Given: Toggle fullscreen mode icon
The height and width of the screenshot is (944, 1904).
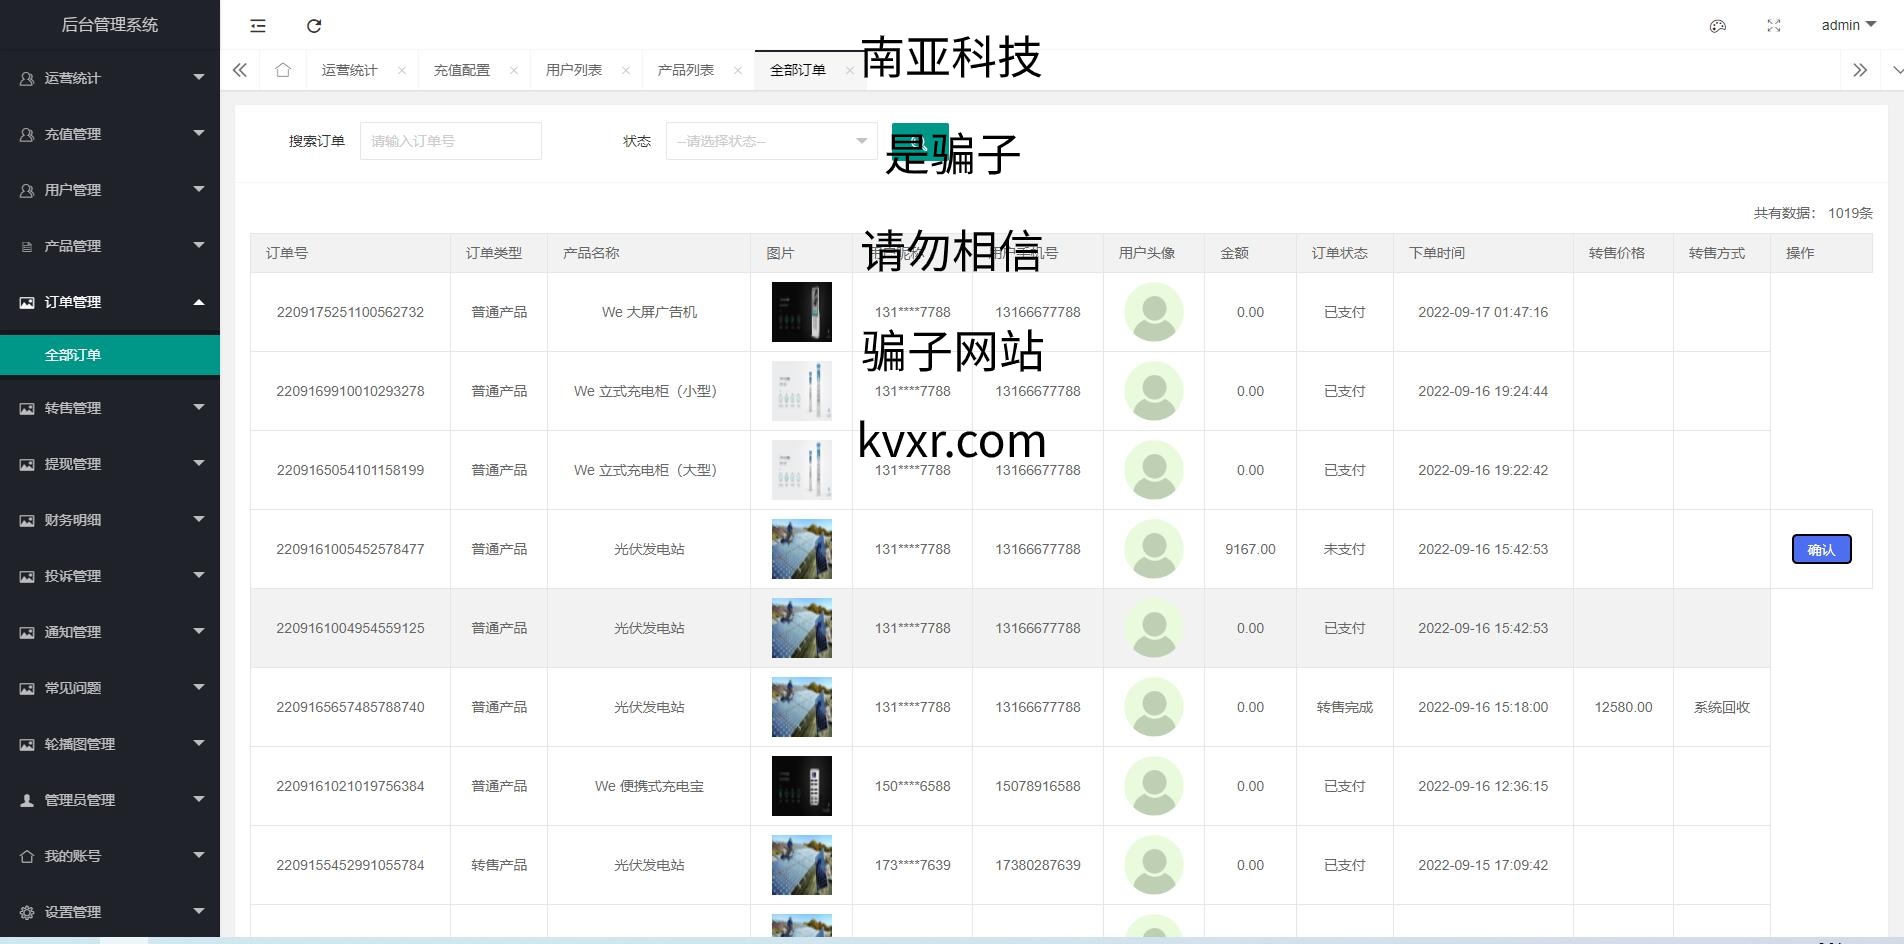Looking at the screenshot, I should pos(1774,26).
